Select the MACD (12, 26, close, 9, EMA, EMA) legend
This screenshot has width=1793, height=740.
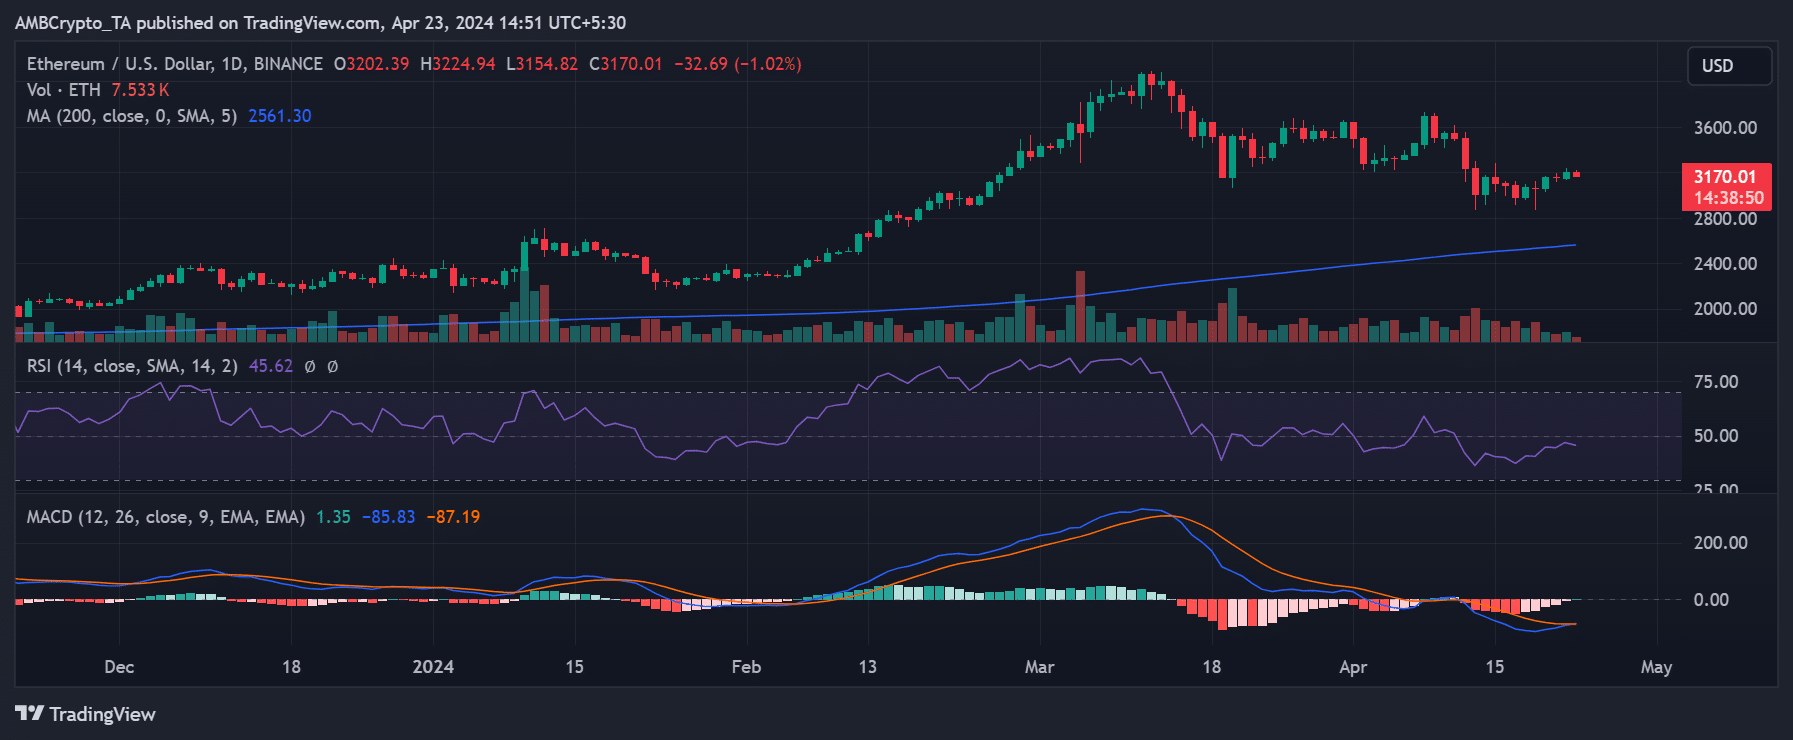[166, 517]
